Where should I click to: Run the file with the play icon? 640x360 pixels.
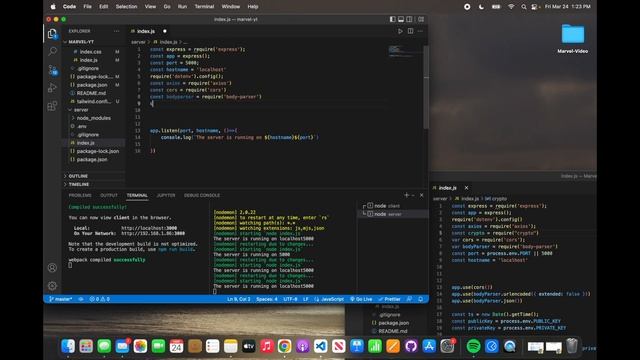(x=400, y=31)
